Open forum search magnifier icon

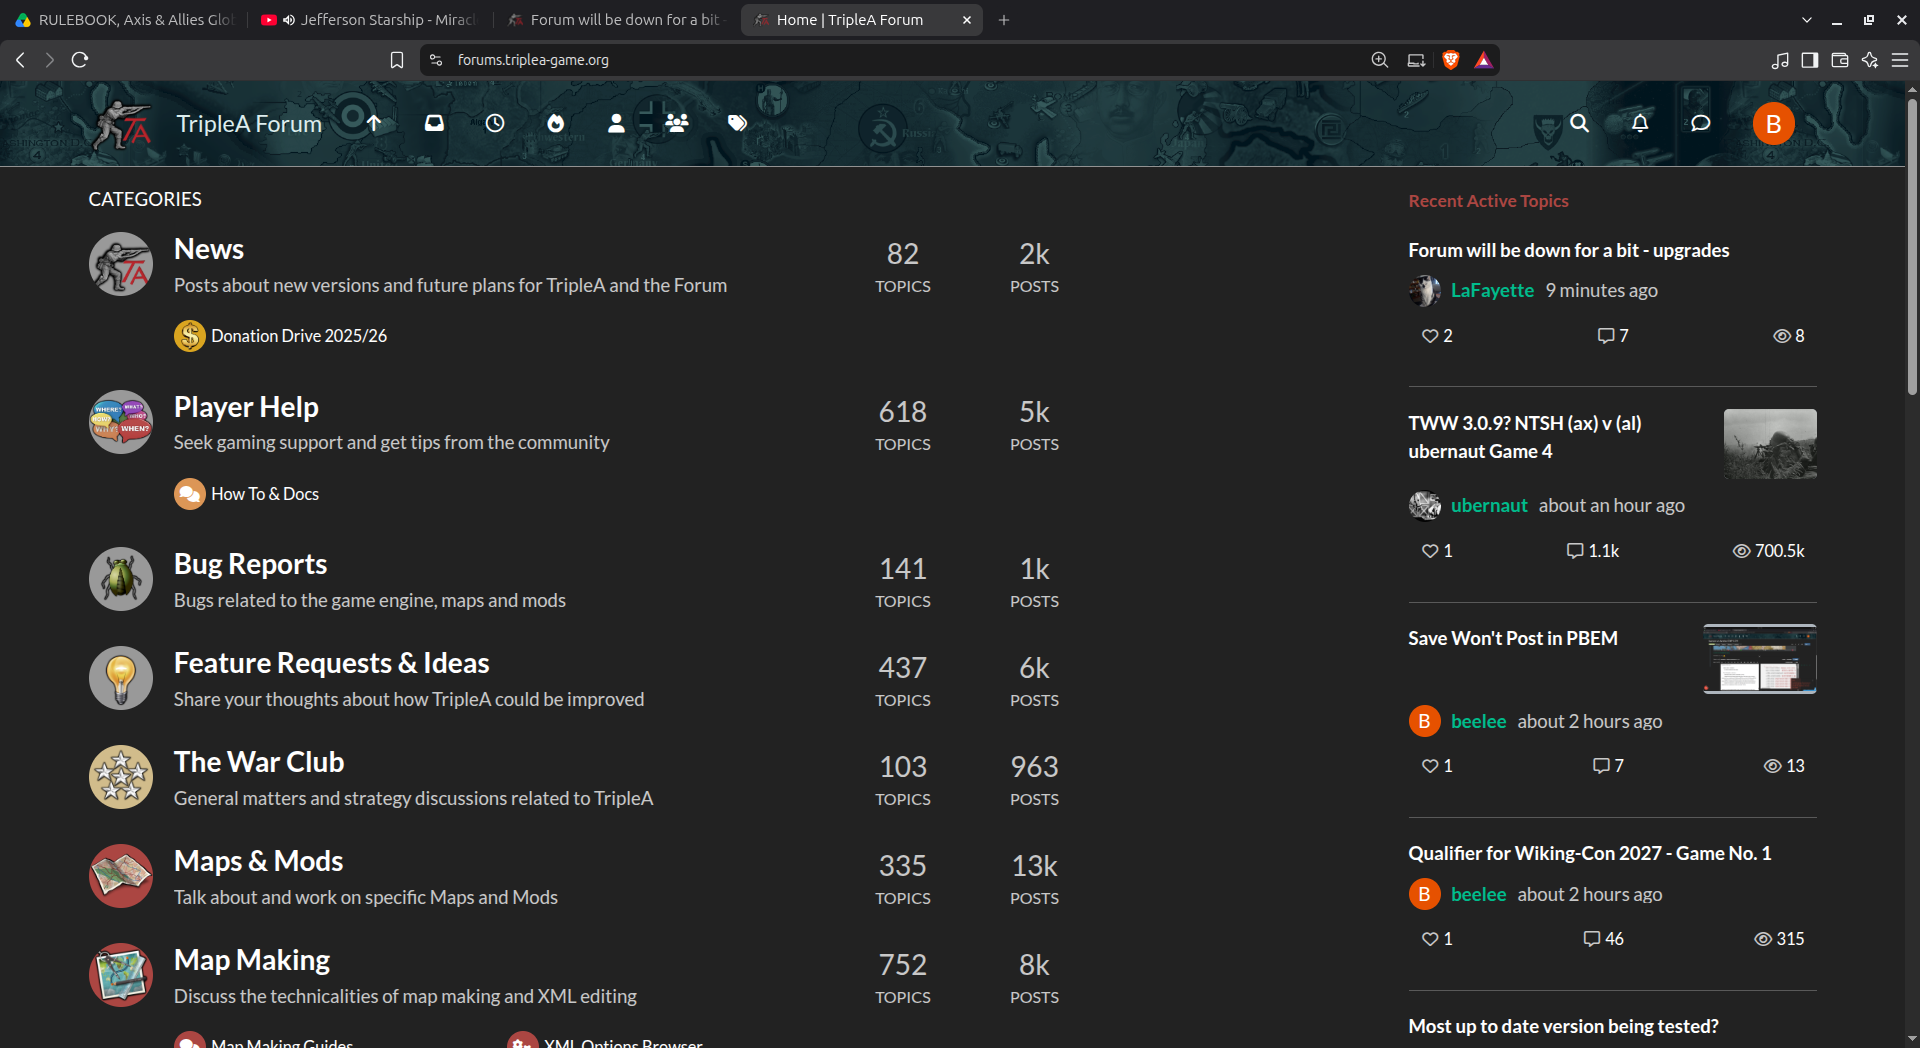pos(1579,123)
